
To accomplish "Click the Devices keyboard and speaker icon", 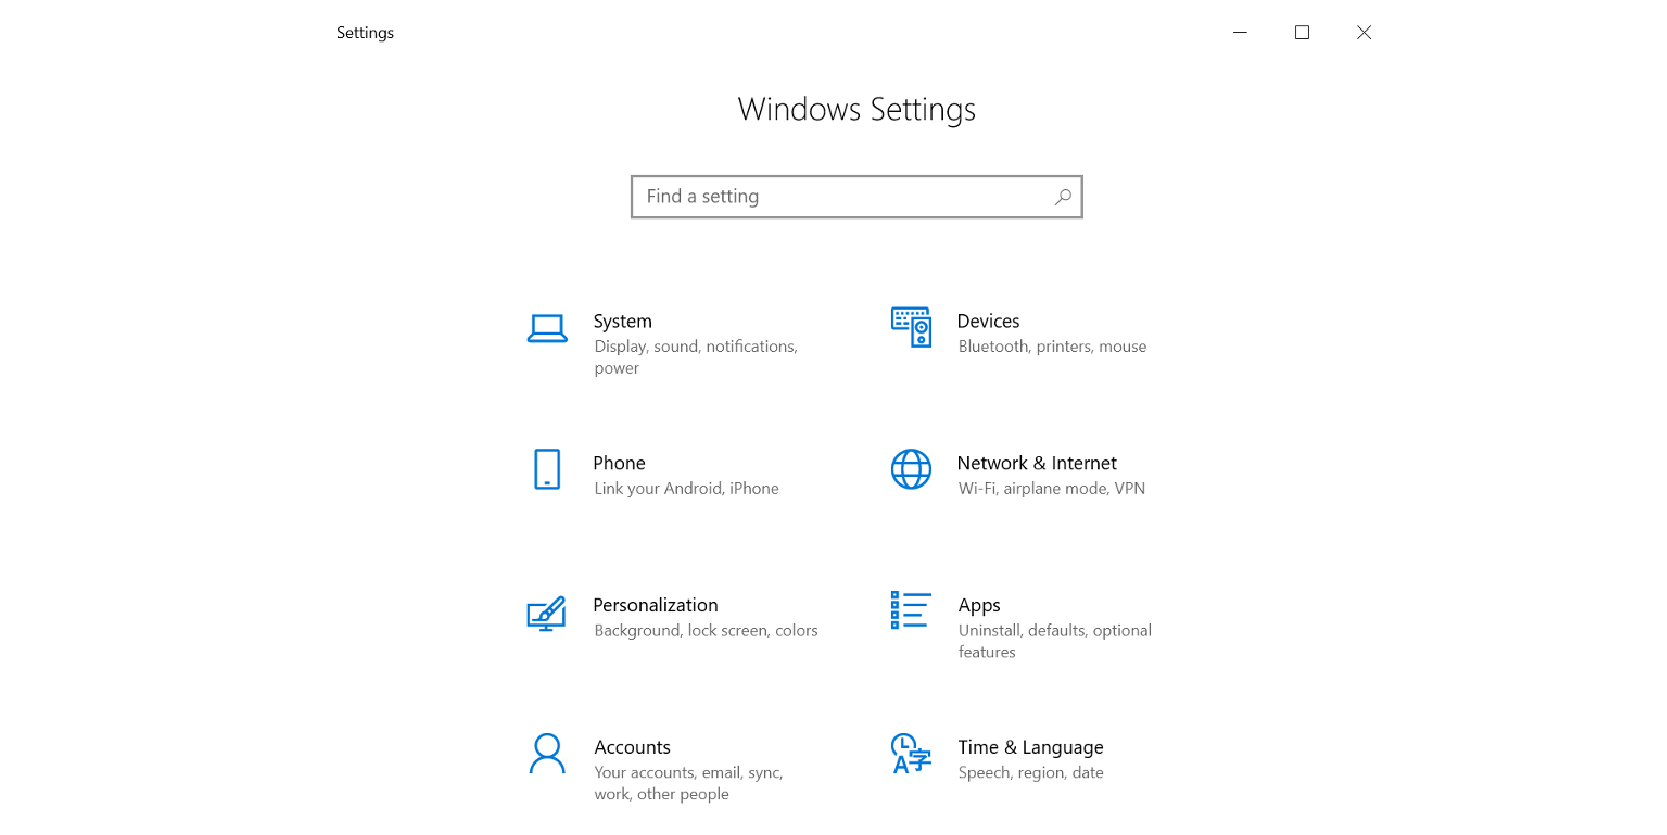I will (911, 327).
